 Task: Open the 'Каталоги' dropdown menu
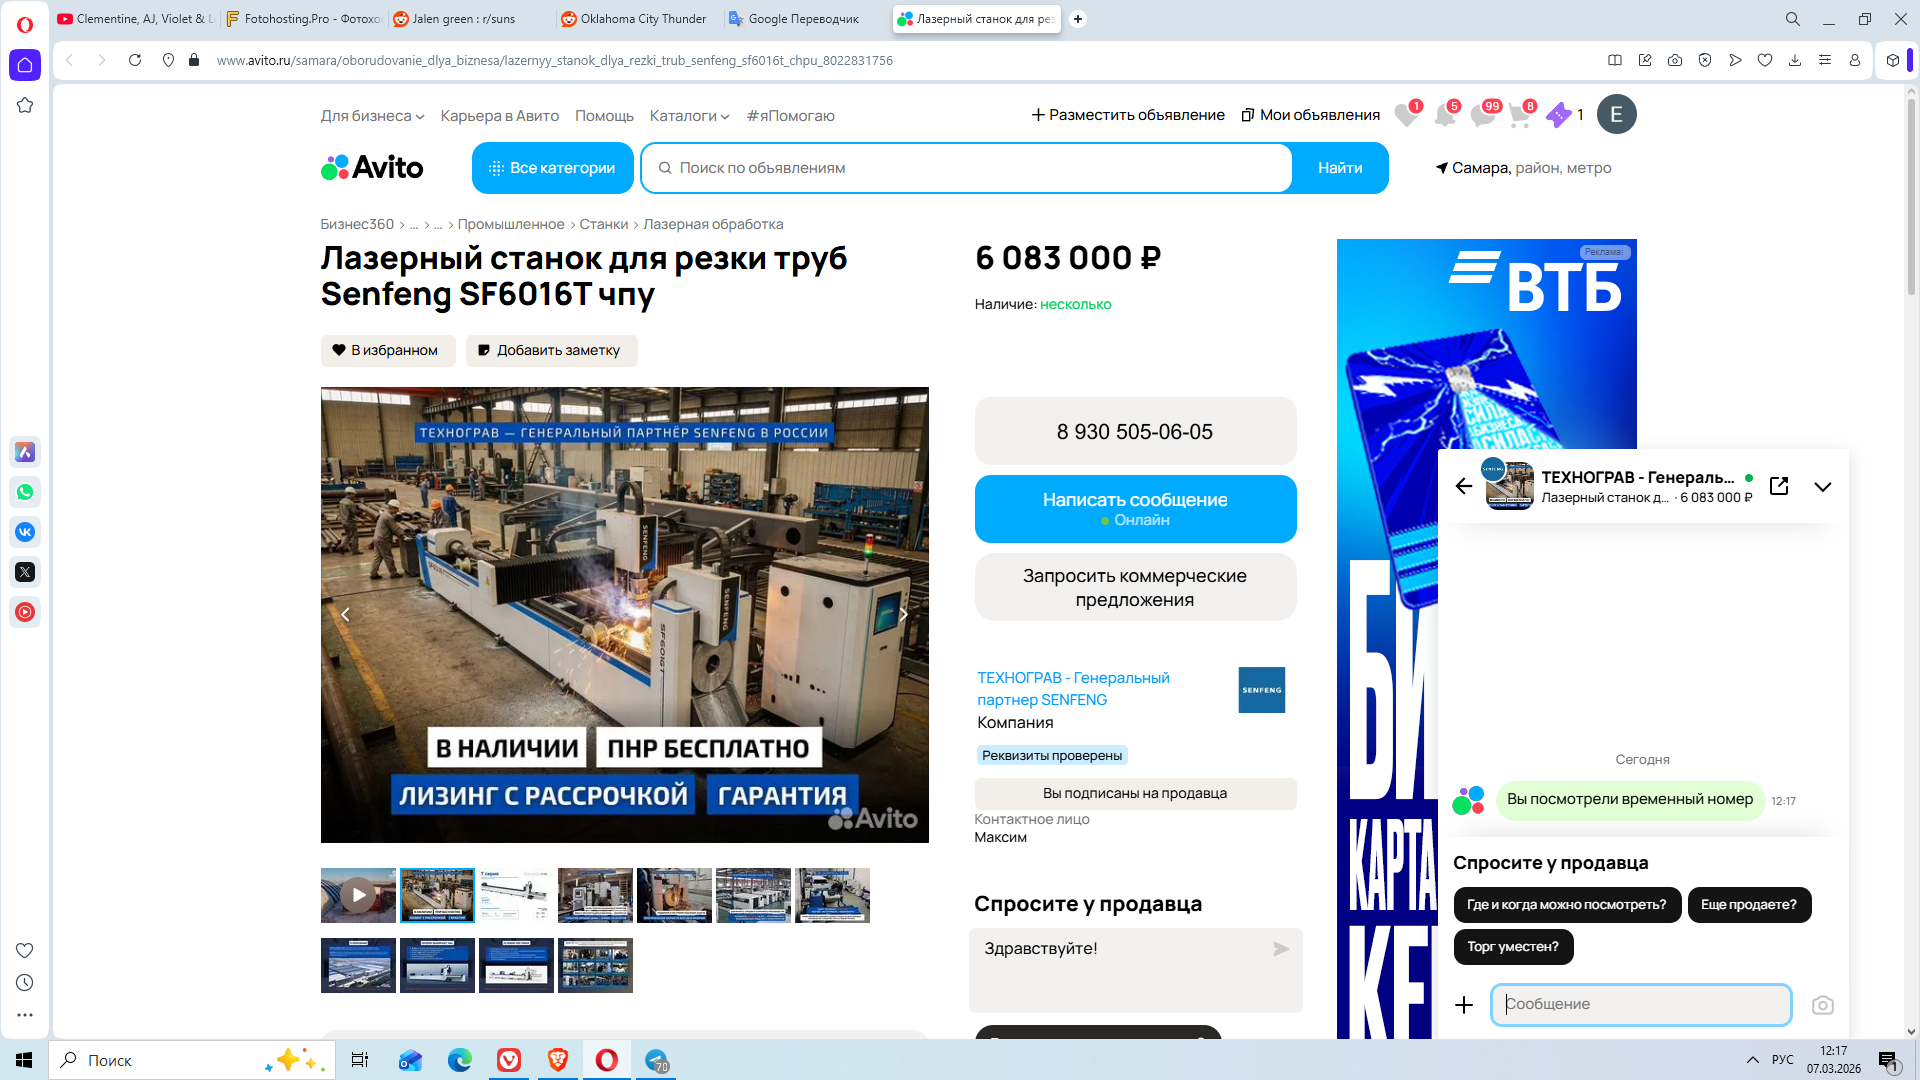click(689, 116)
